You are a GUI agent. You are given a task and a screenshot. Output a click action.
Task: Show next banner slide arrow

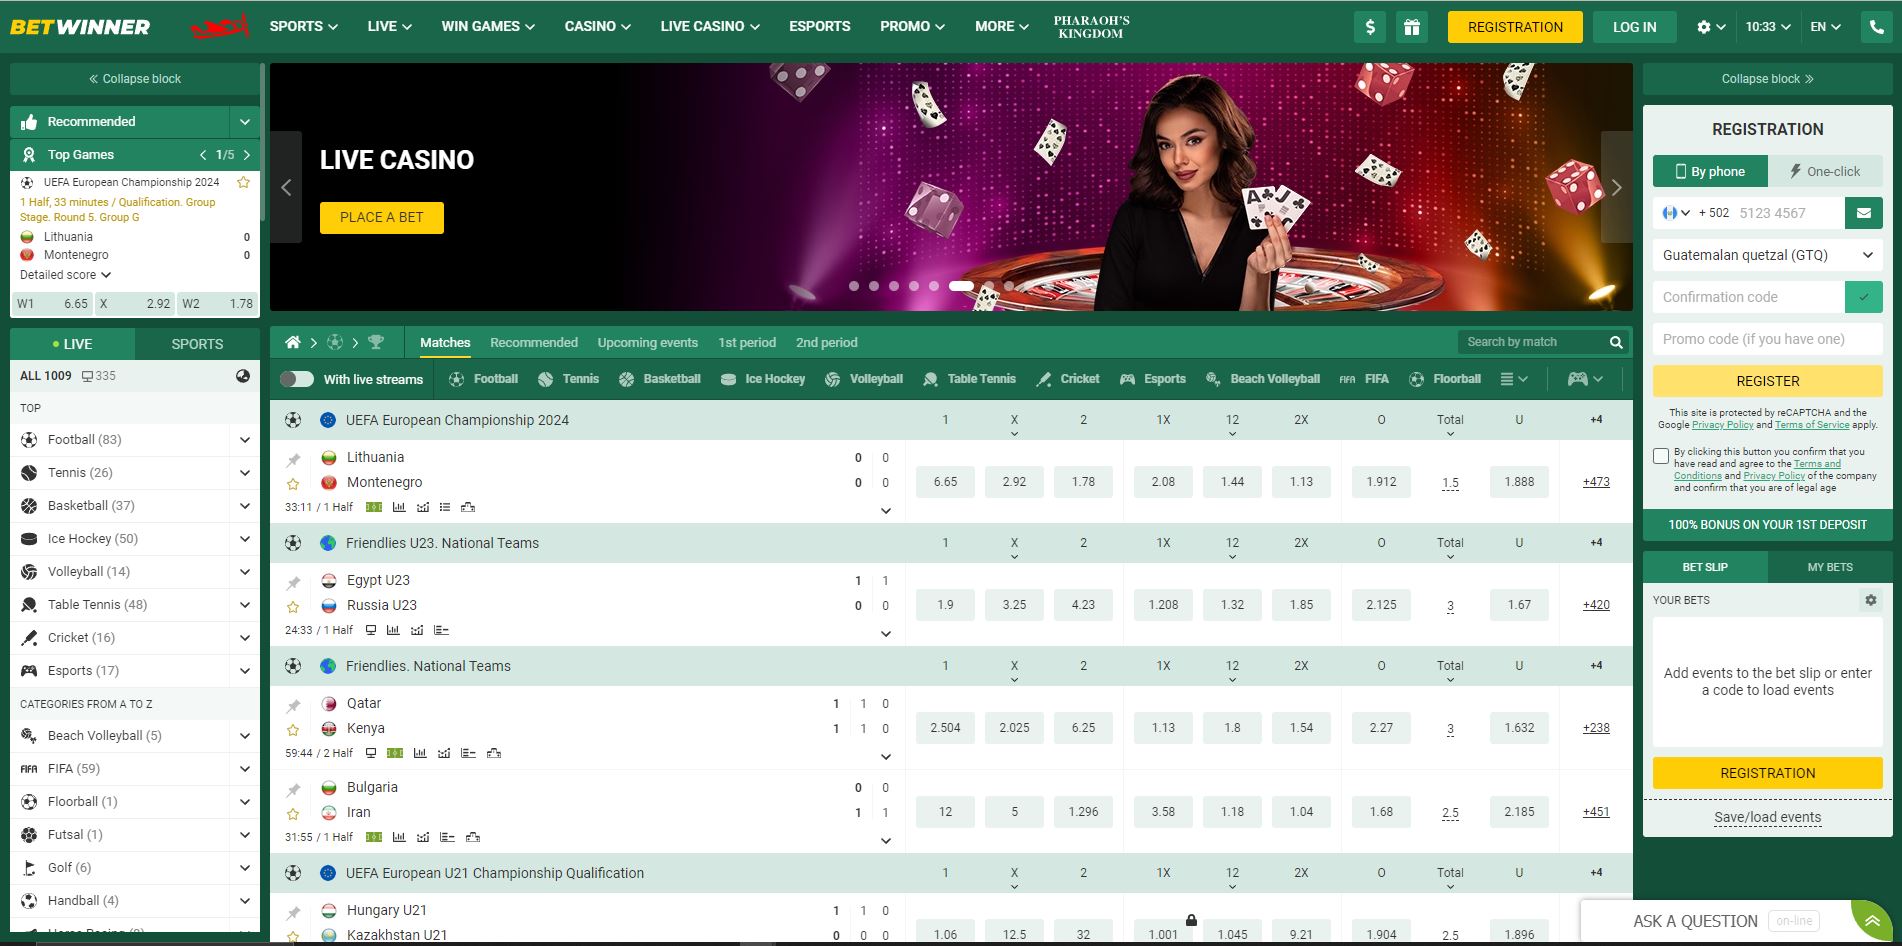pos(1616,187)
